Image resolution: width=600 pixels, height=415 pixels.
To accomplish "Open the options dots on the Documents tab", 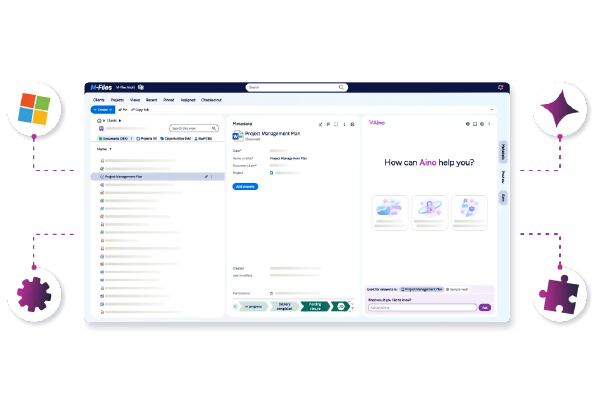I will (x=132, y=138).
